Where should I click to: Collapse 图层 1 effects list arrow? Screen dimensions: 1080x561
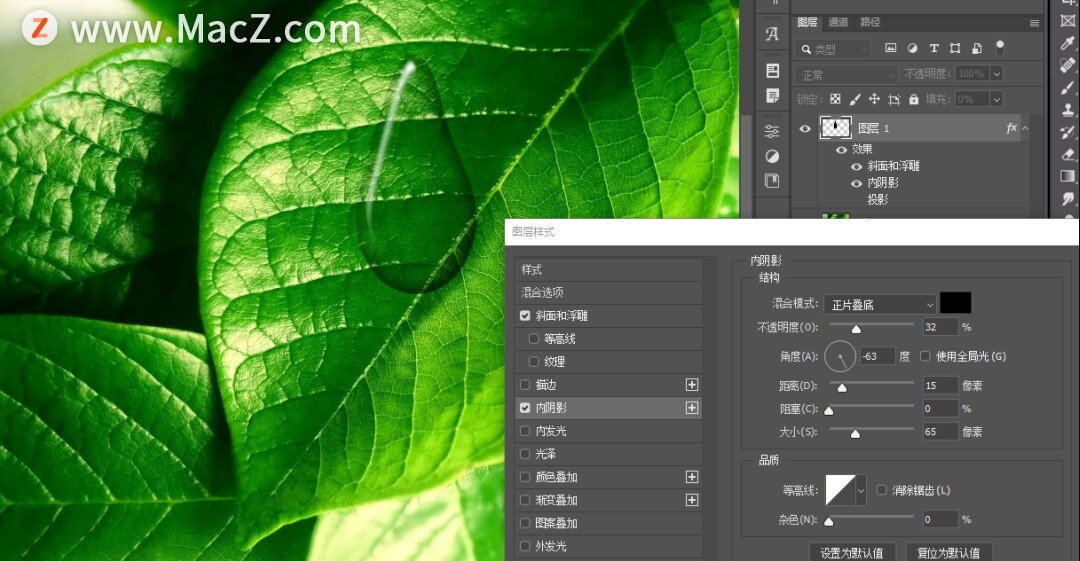pyautogui.click(x=1025, y=128)
